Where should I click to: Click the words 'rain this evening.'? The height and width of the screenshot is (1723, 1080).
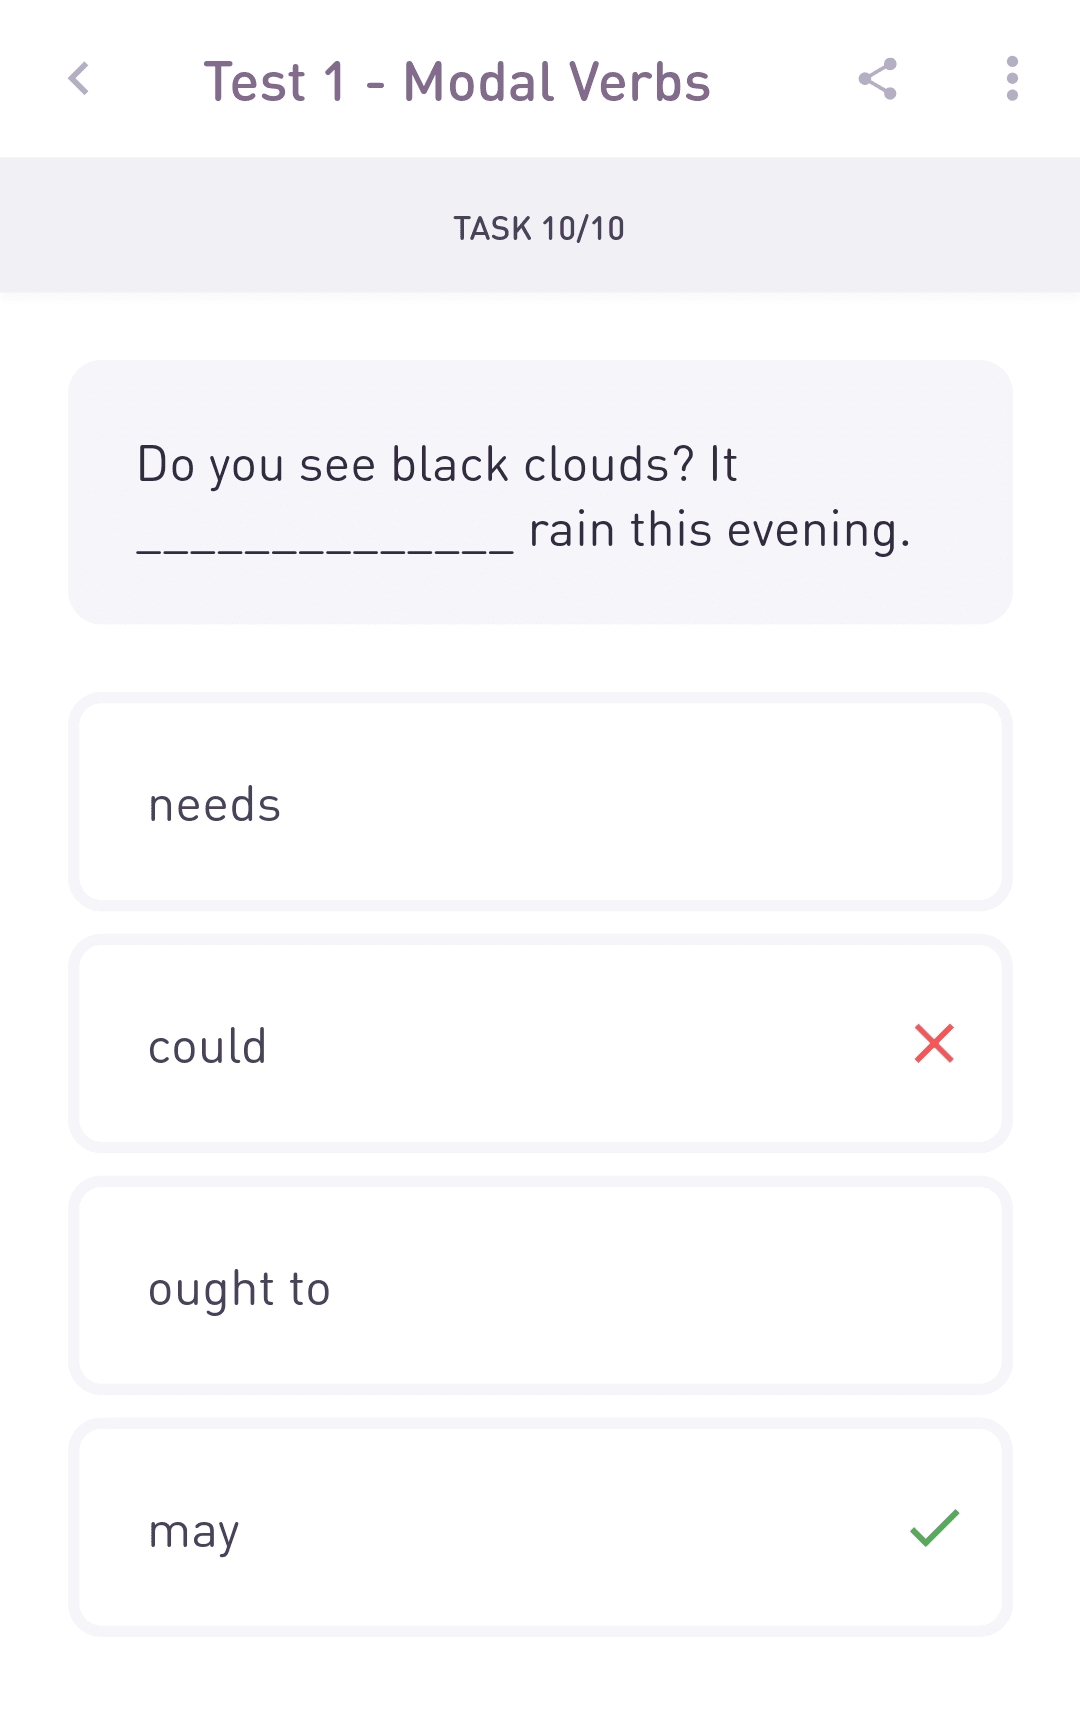(720, 530)
